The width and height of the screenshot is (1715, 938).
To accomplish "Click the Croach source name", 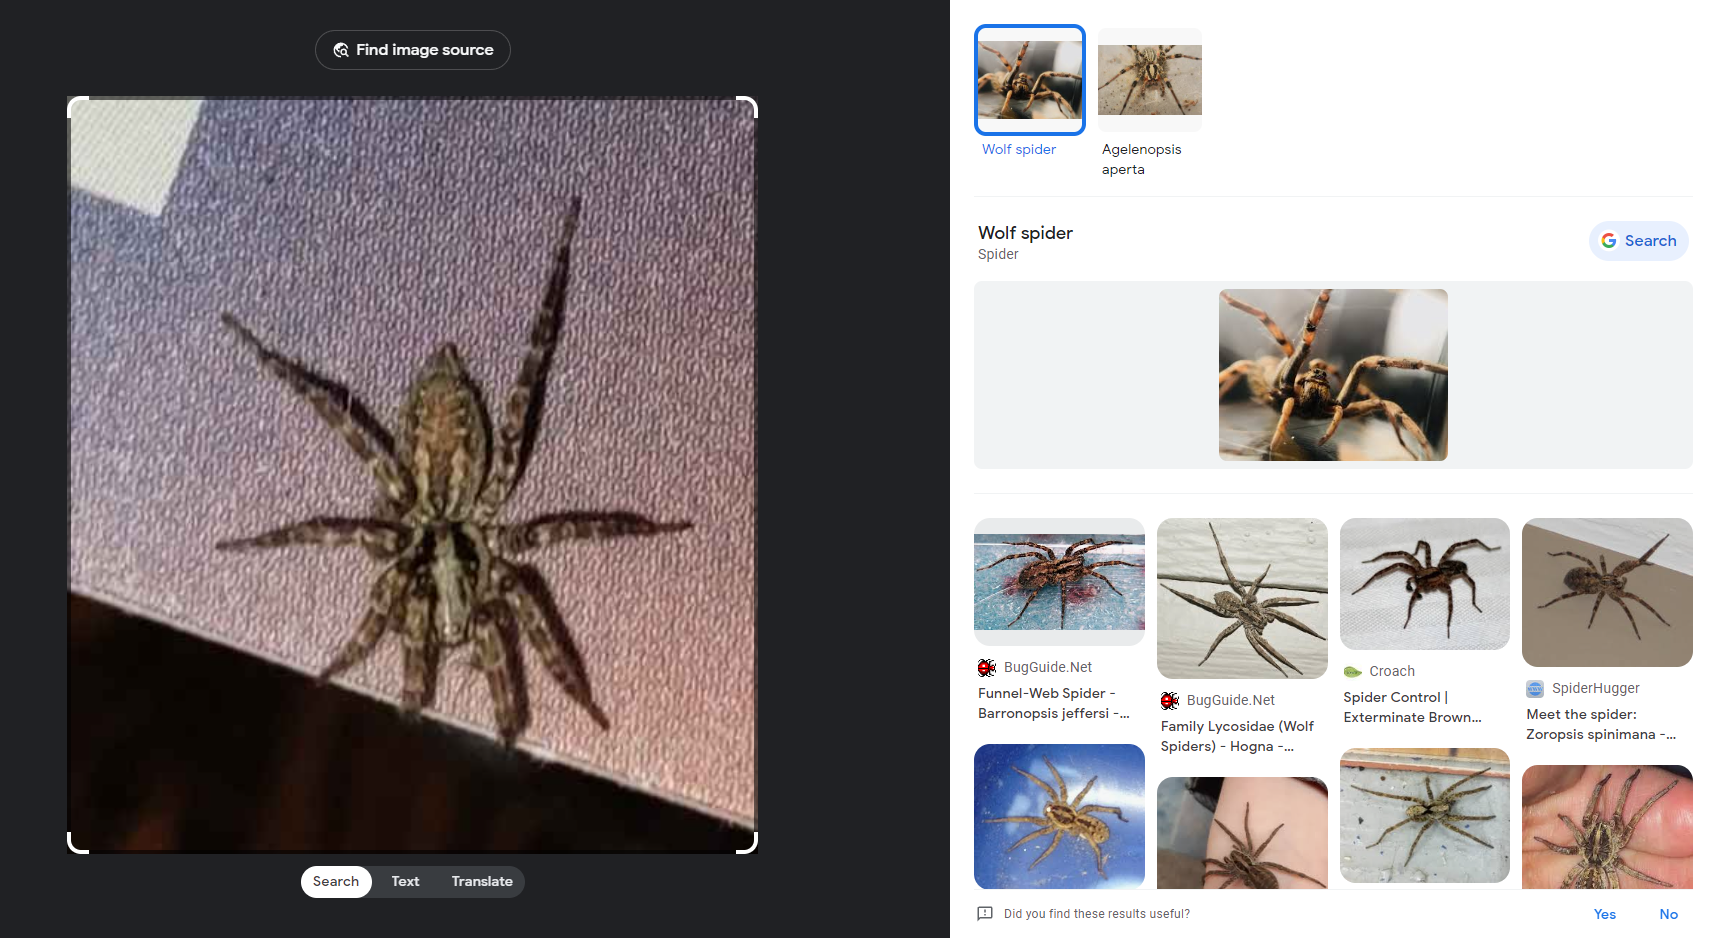I will coord(1392,672).
